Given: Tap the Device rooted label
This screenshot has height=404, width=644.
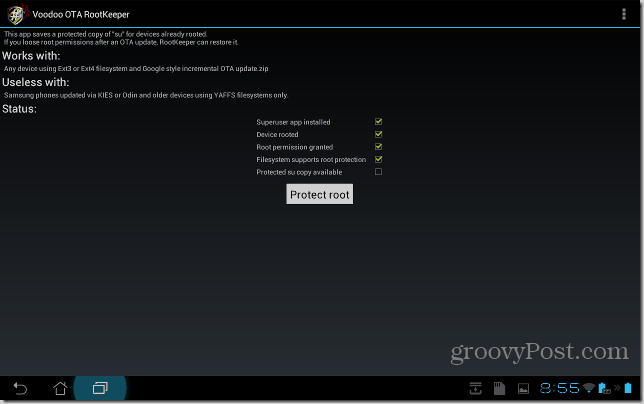Looking at the screenshot, I should (277, 135).
